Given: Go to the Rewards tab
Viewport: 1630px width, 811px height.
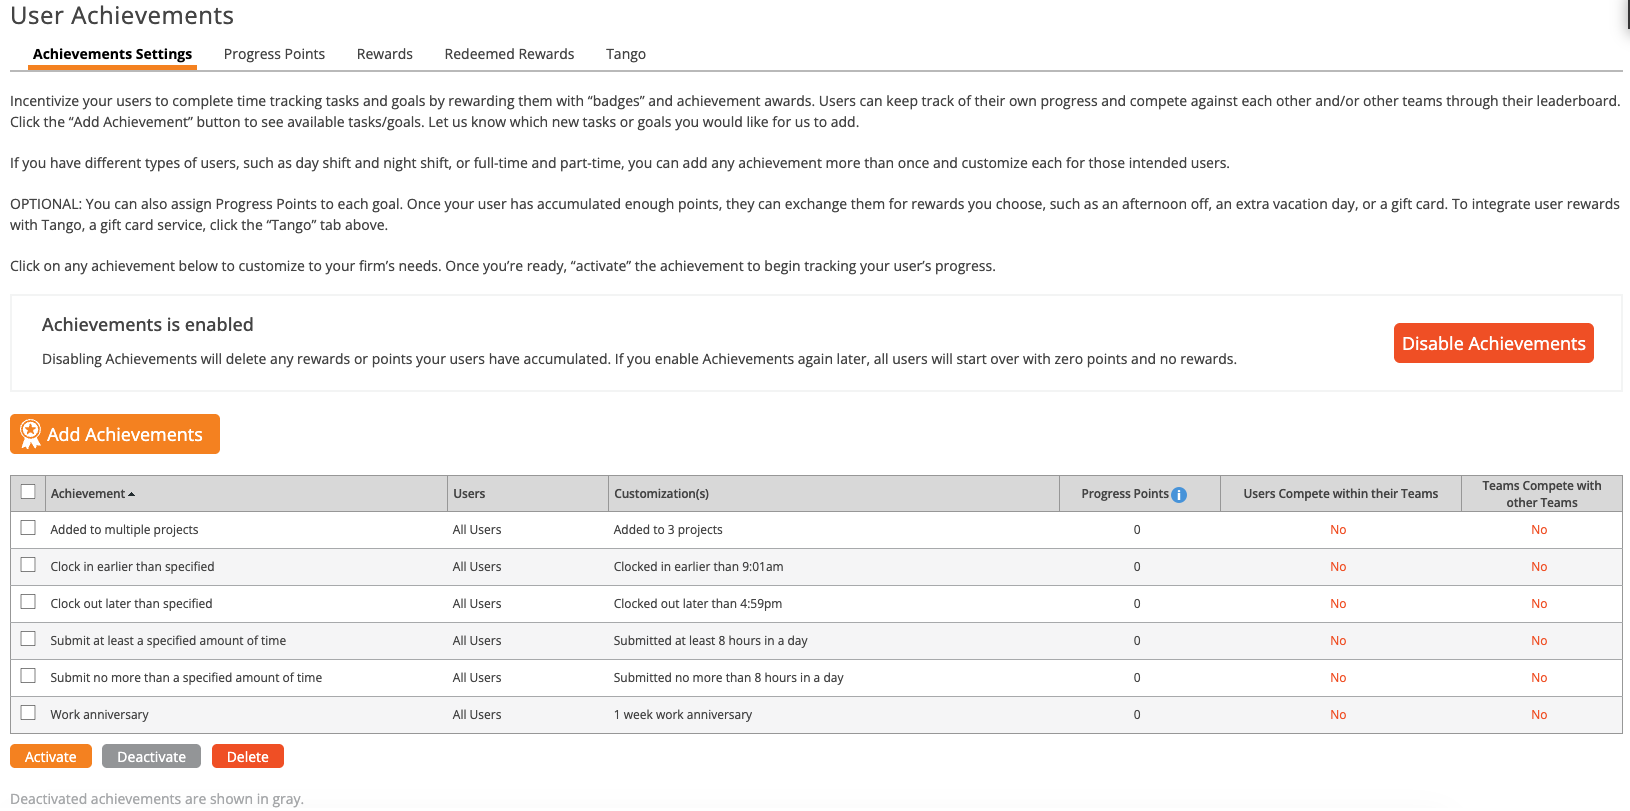Looking at the screenshot, I should [x=385, y=54].
